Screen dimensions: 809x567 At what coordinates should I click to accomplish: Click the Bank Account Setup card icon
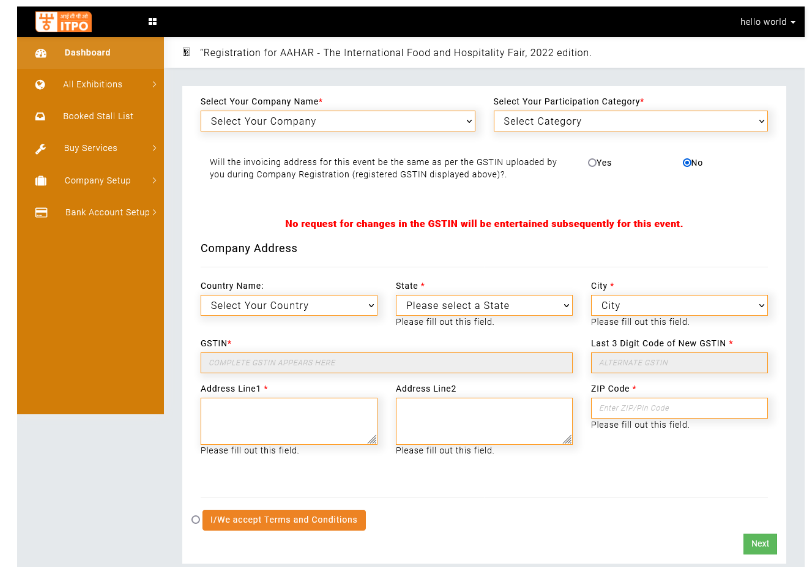pos(41,213)
